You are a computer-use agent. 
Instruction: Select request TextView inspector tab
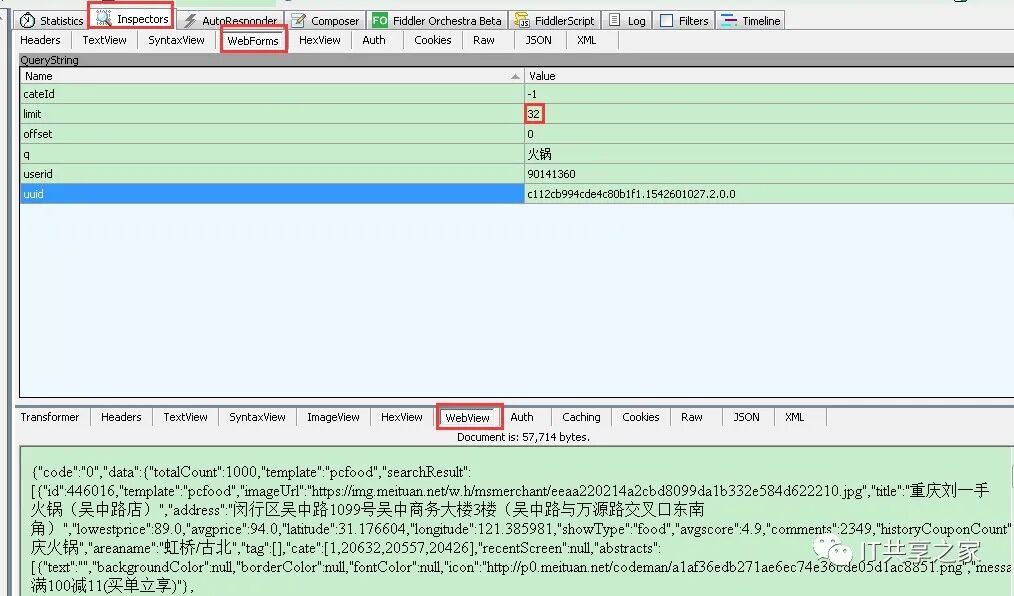(x=104, y=40)
